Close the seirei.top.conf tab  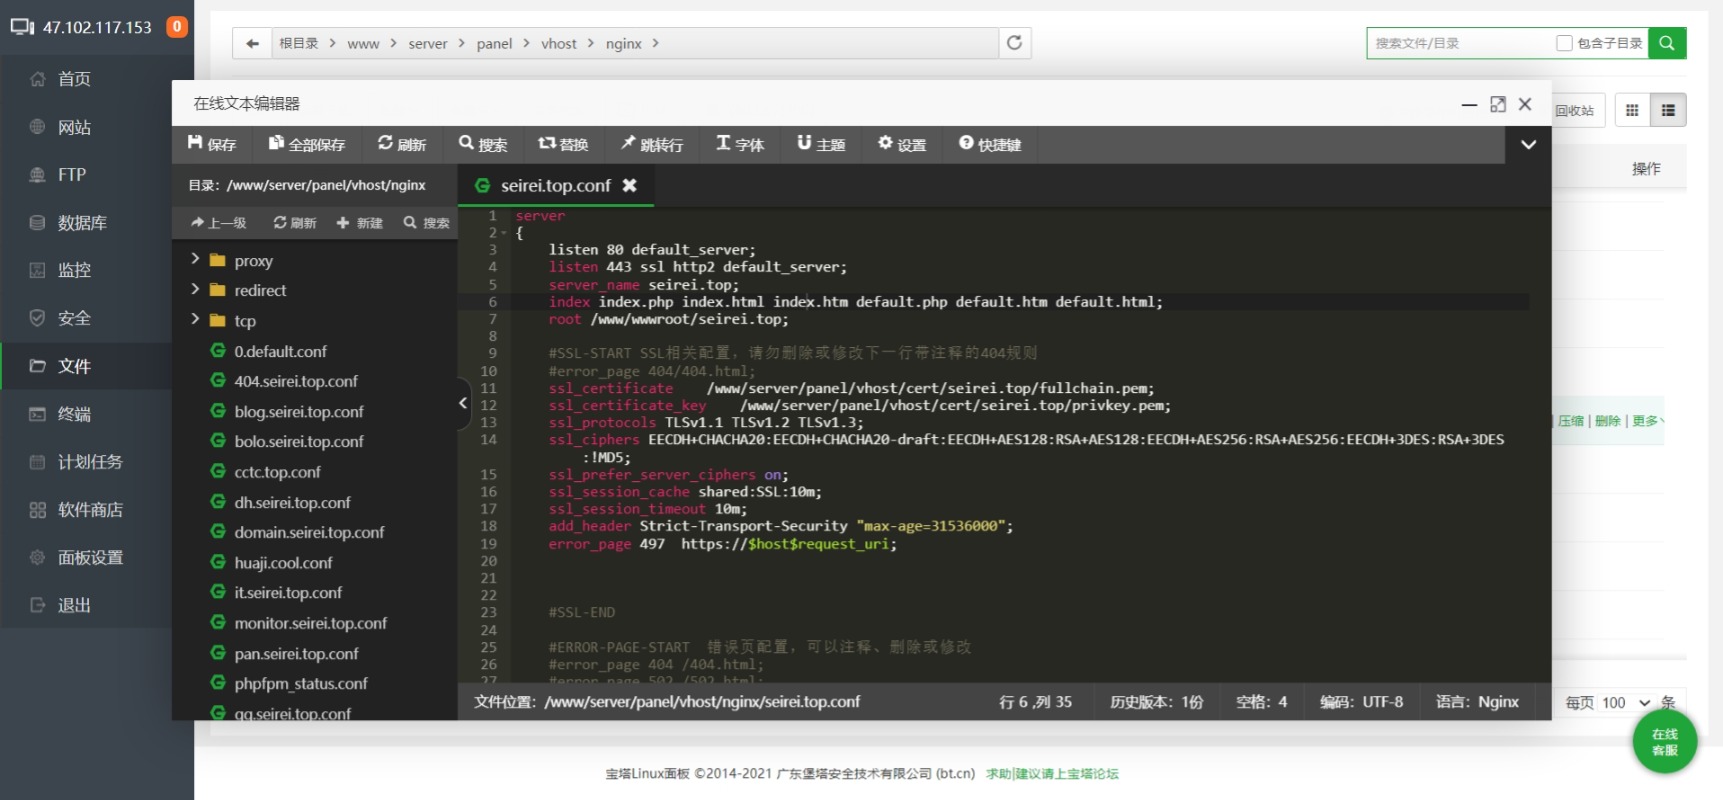point(629,185)
